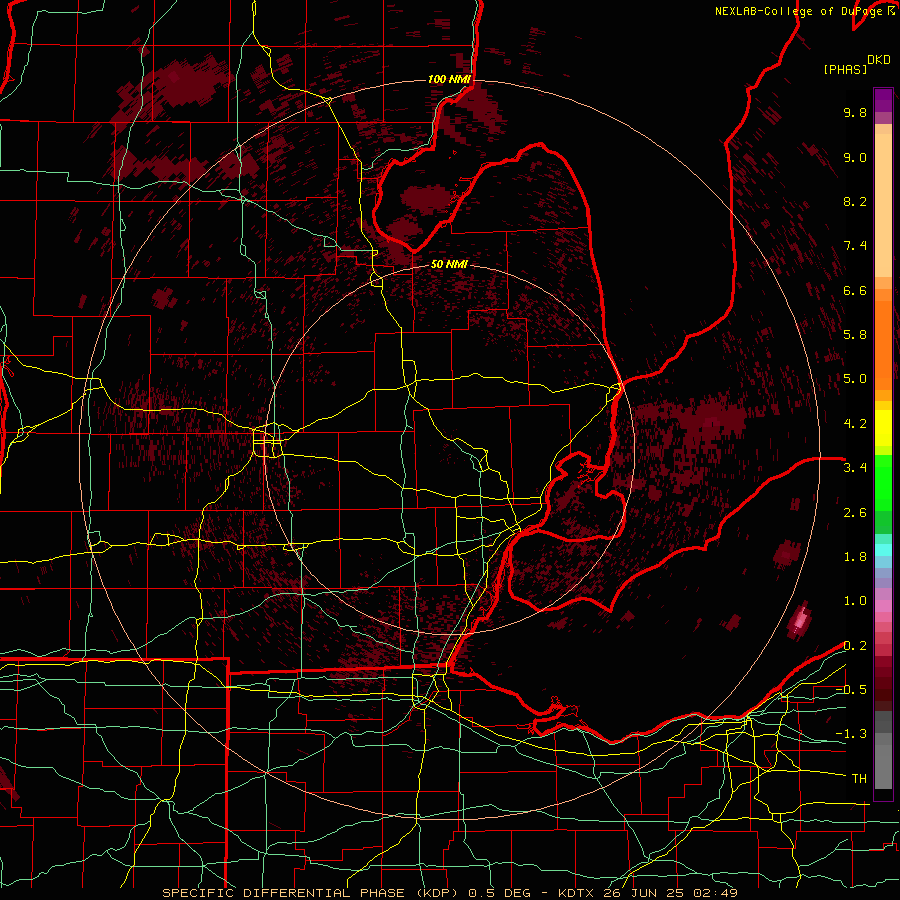
Task: Select the -0.5 scale value
Action: (x=851, y=689)
